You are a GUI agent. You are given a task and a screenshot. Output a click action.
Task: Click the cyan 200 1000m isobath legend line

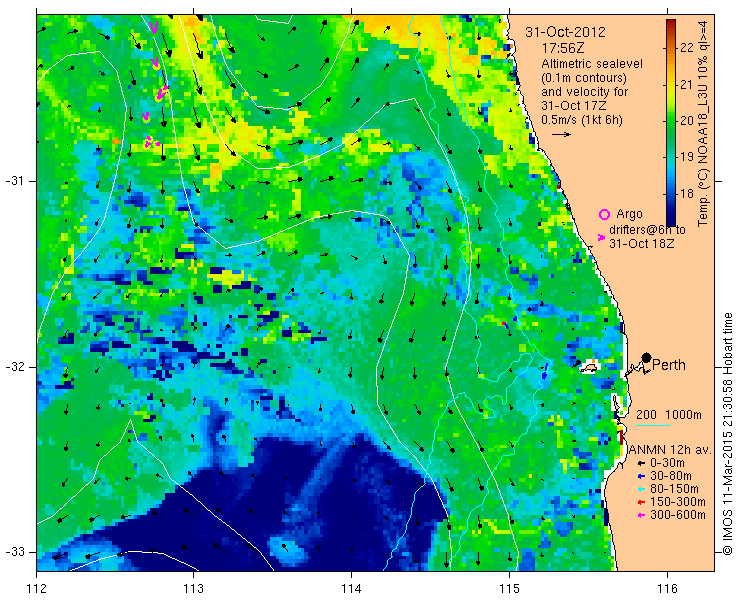(653, 426)
